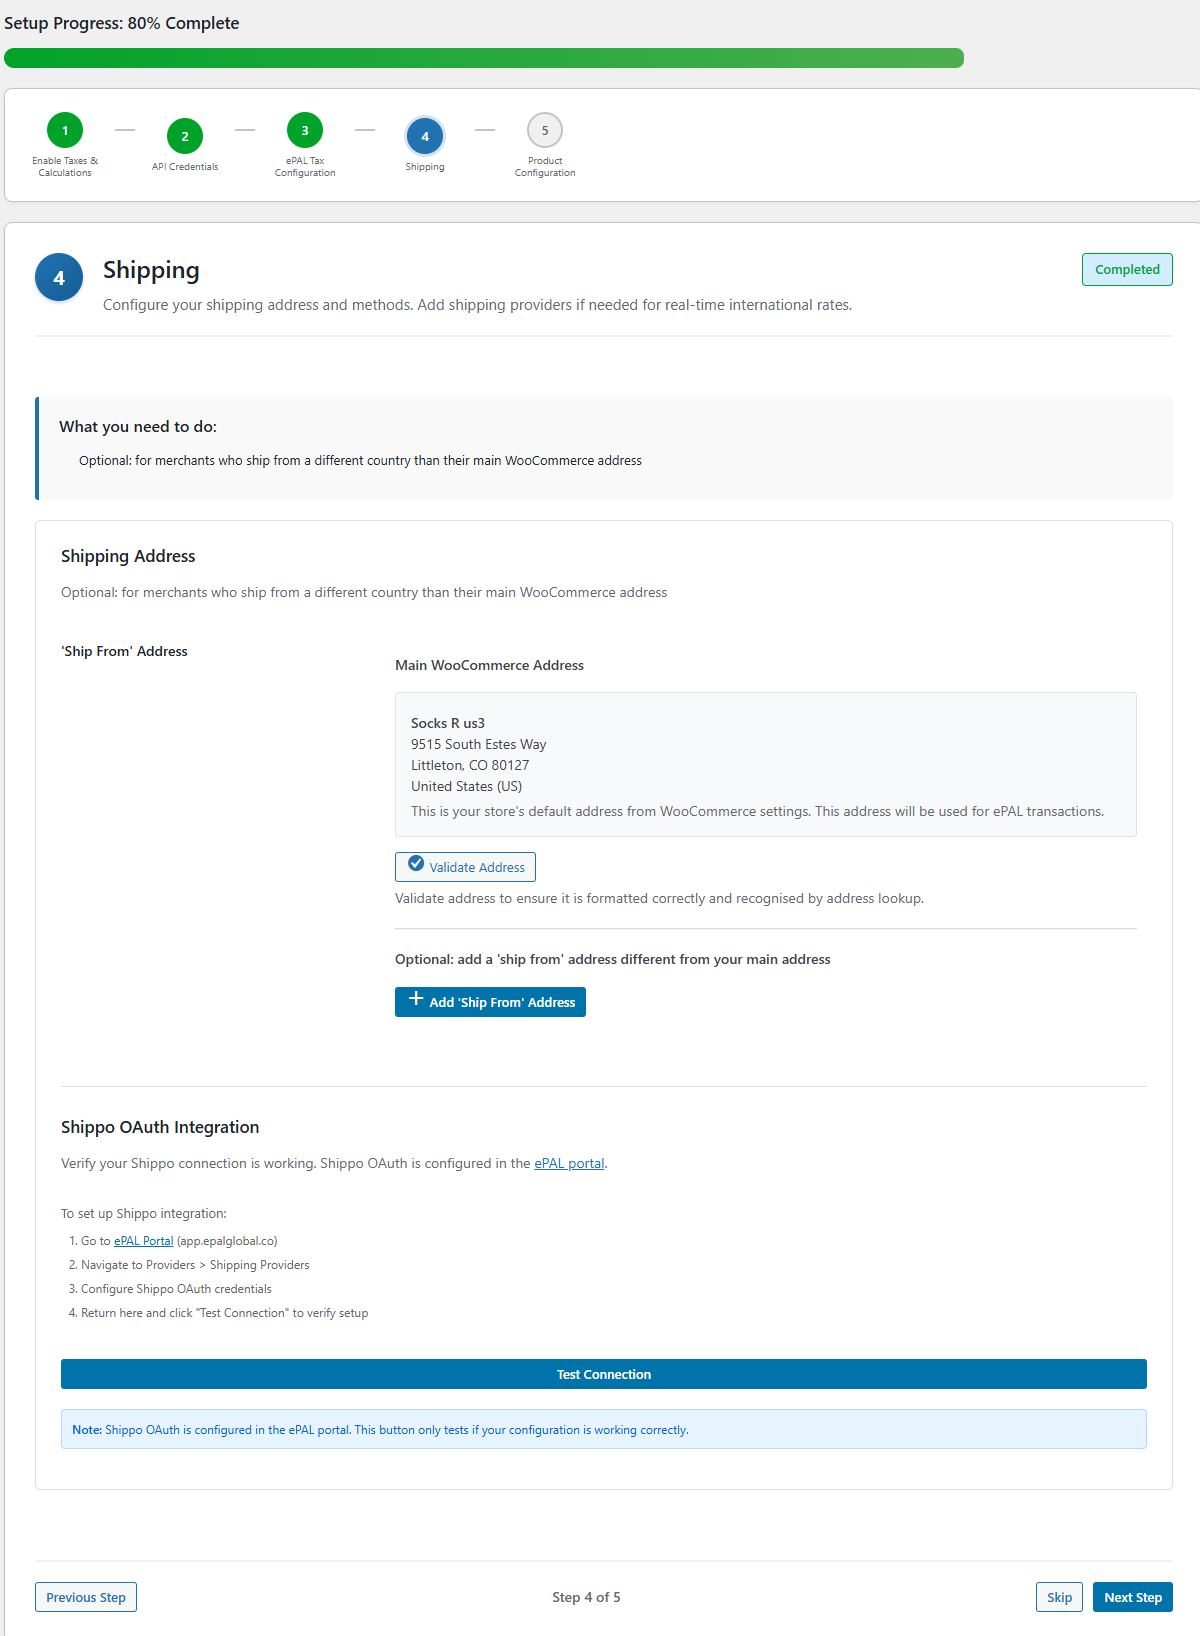Open the ePAL portal link in description

569,1163
